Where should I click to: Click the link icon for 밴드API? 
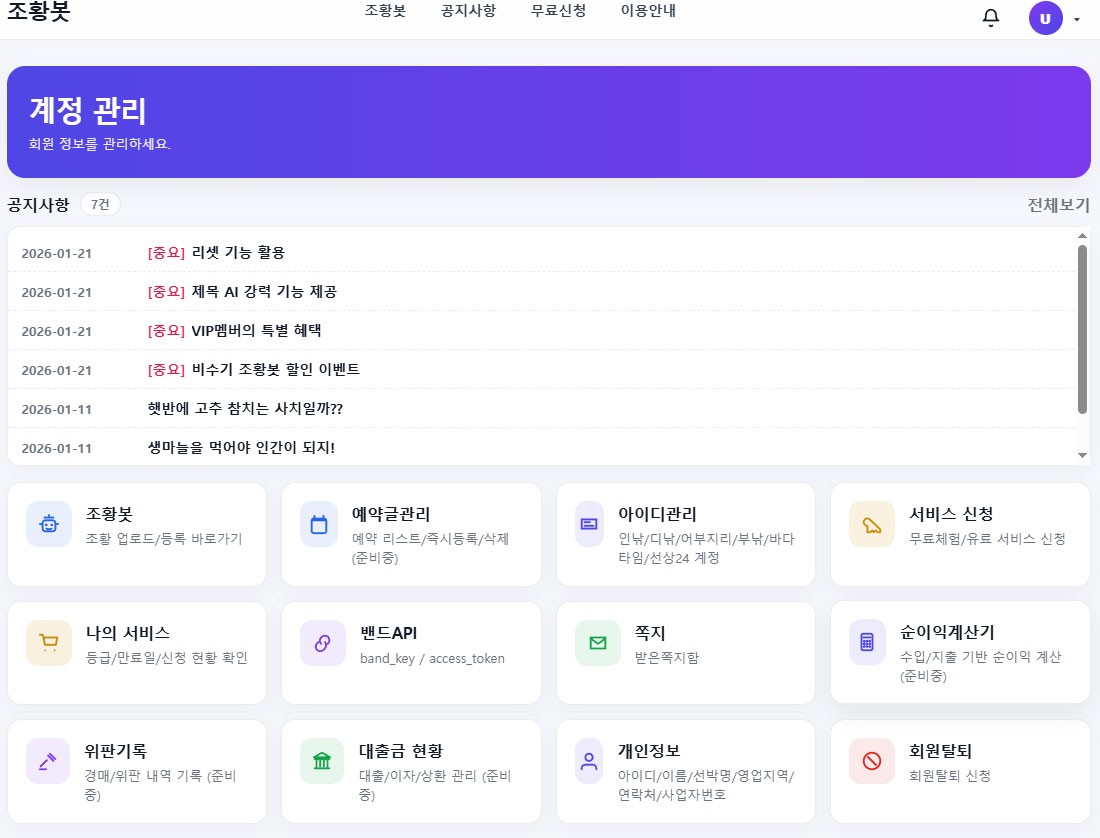pyautogui.click(x=323, y=642)
